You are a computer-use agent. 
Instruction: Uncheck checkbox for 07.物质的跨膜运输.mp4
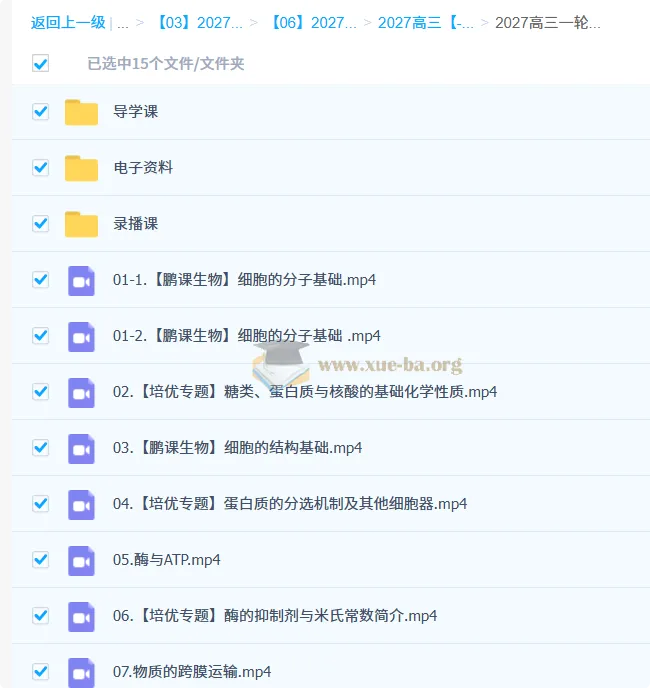(40, 672)
